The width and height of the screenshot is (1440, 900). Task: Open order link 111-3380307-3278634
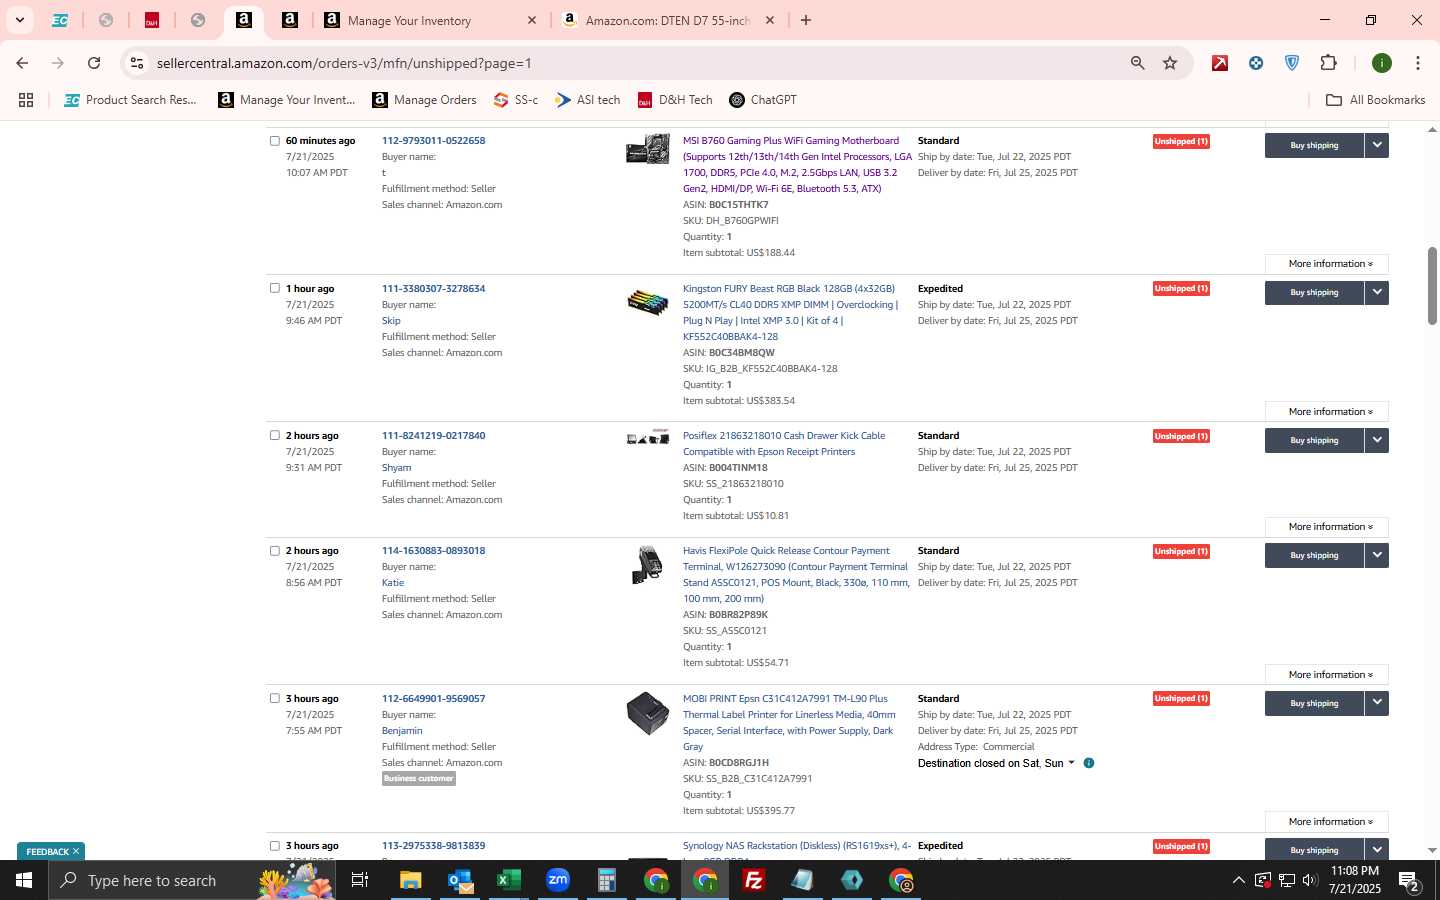coord(433,288)
